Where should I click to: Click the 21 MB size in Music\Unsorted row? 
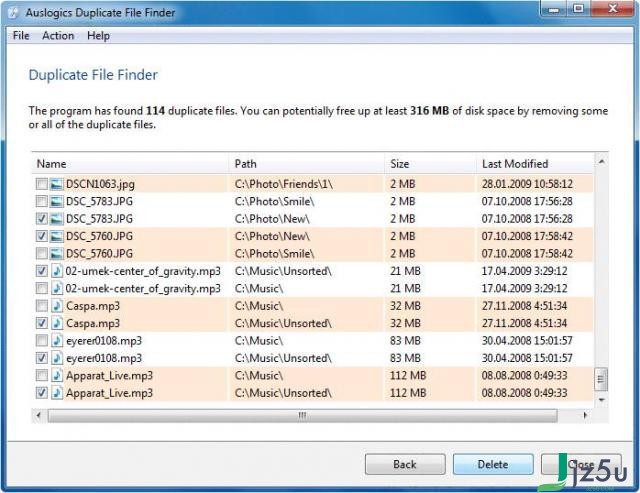point(405,271)
